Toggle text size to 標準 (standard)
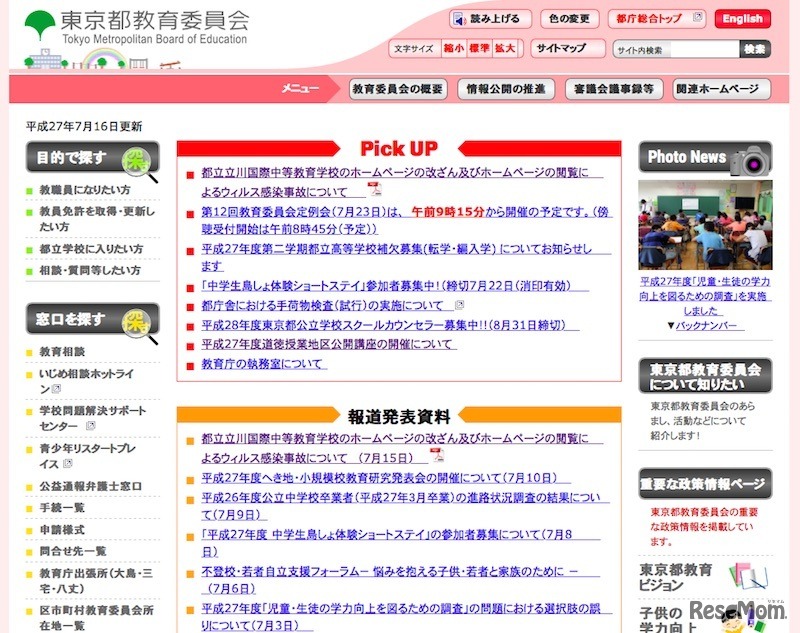Image resolution: width=800 pixels, height=633 pixels. (x=478, y=47)
